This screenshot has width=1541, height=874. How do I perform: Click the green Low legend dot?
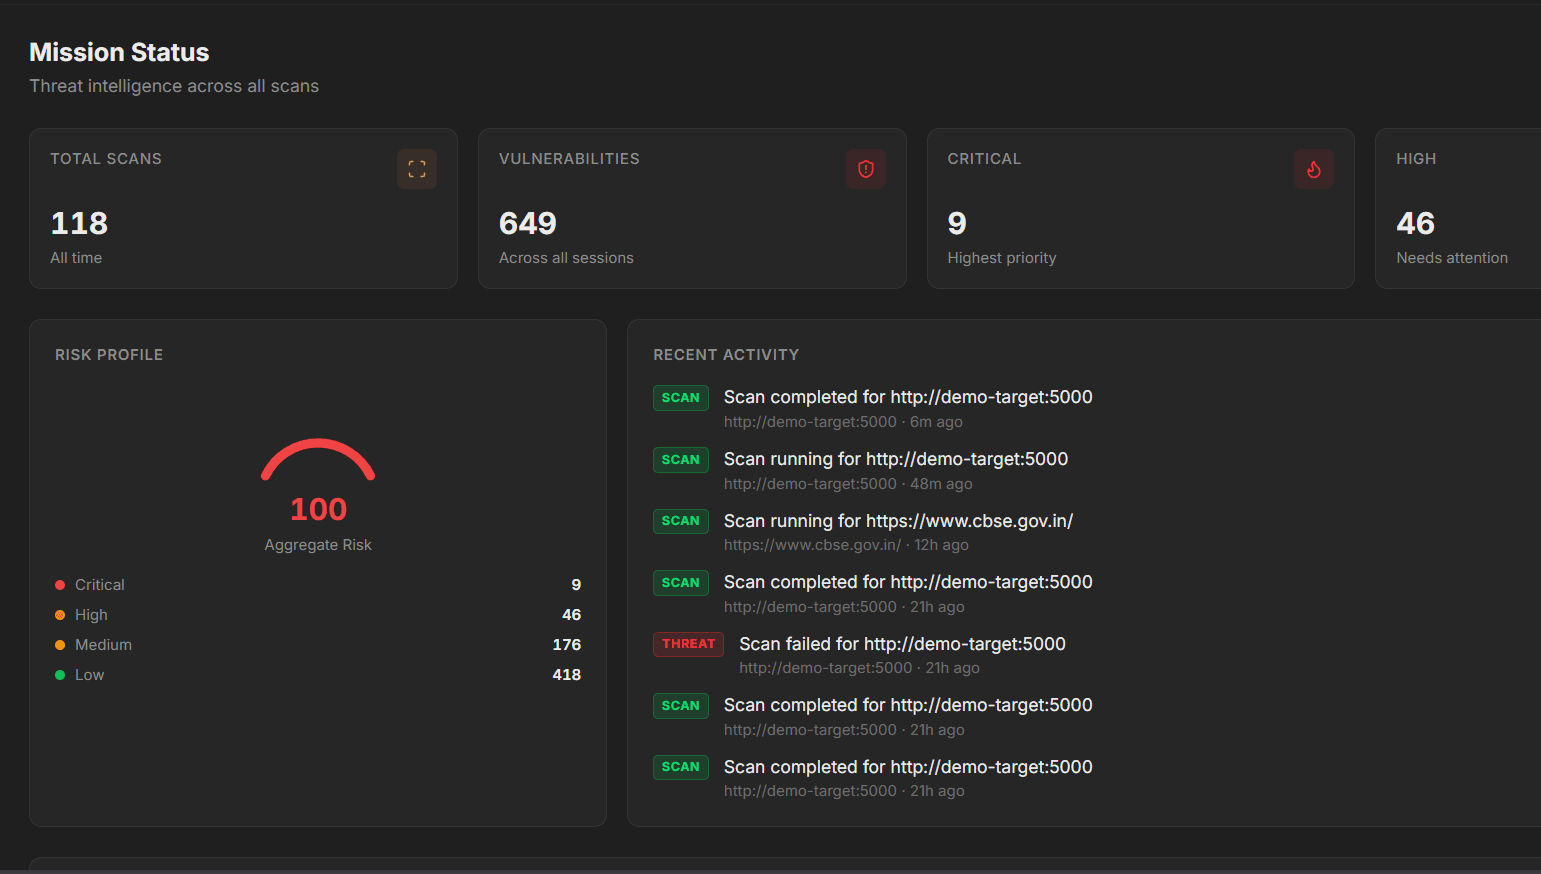coord(60,675)
